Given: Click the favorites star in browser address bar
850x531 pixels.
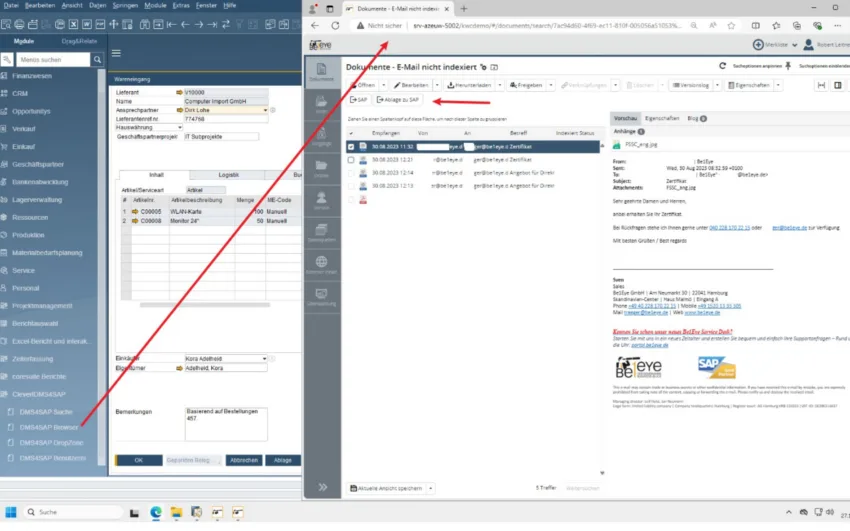Looking at the screenshot, I should coord(731,25).
